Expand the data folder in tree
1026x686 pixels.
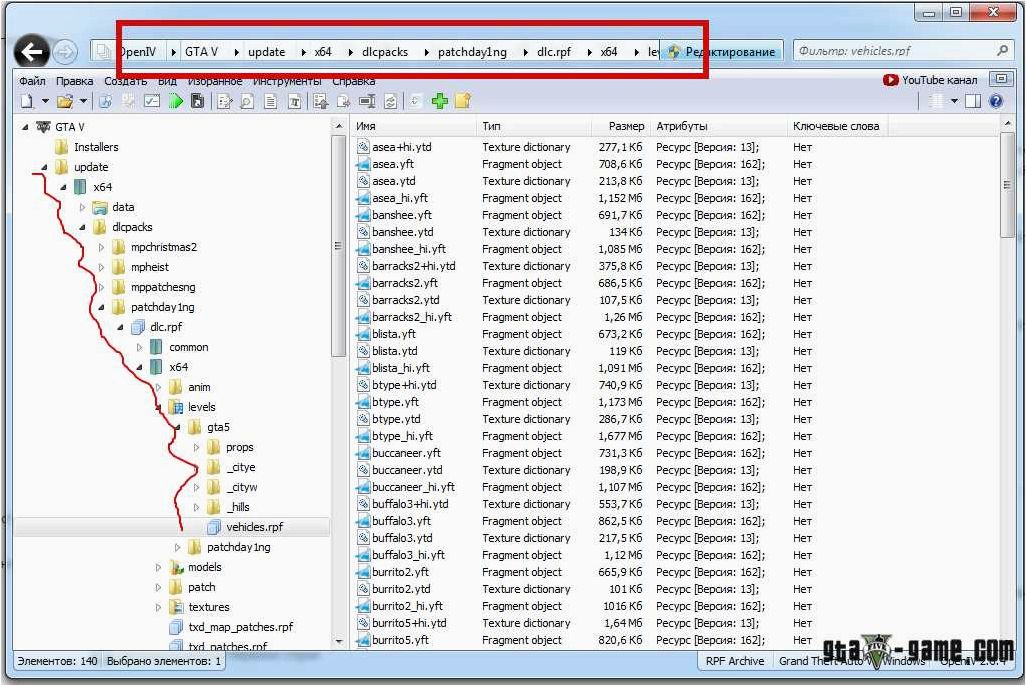[82, 208]
